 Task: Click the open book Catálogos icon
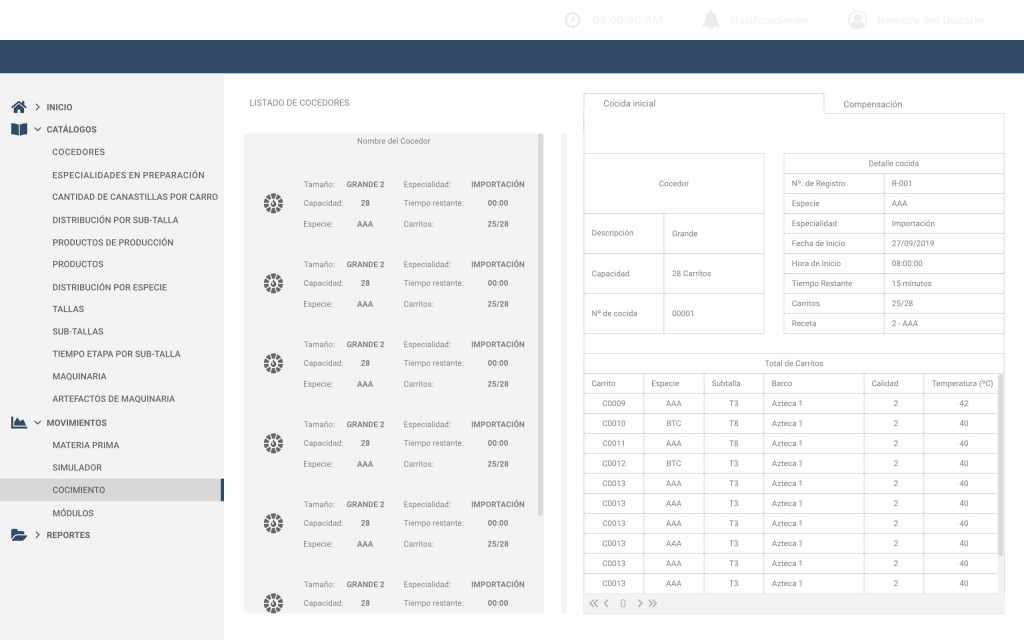18,129
